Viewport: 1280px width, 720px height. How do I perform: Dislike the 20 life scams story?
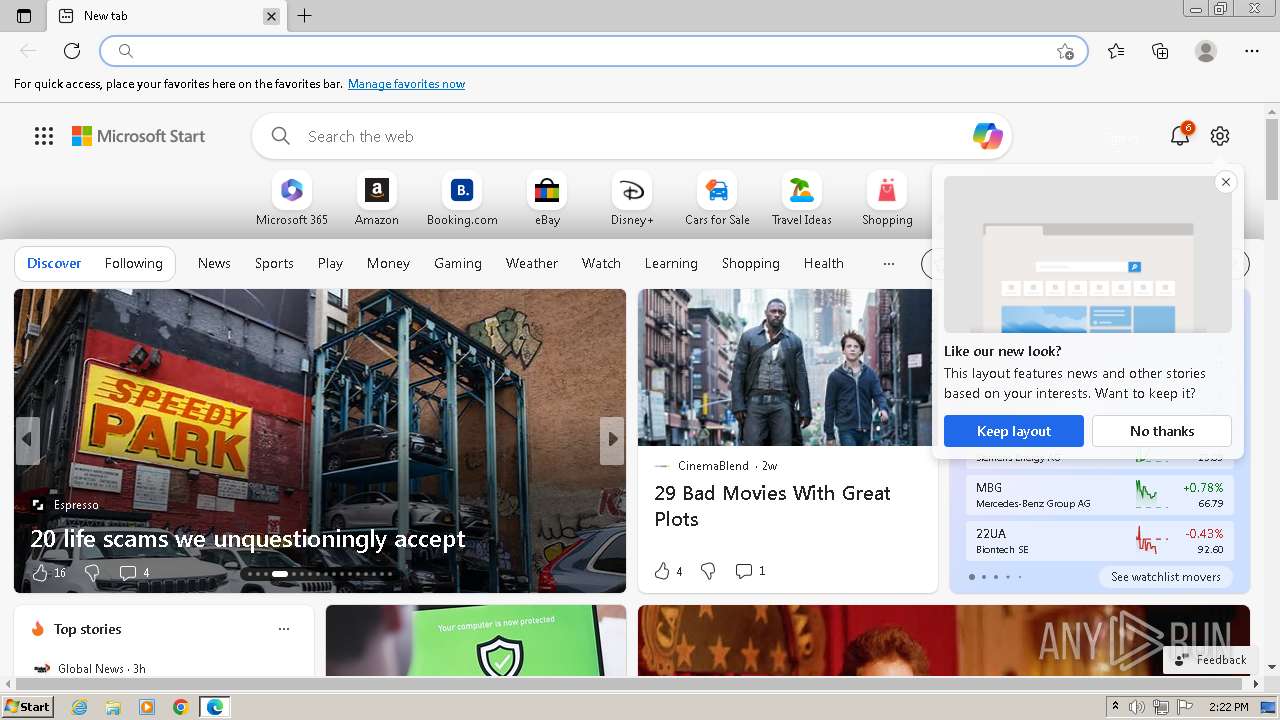[x=92, y=573]
